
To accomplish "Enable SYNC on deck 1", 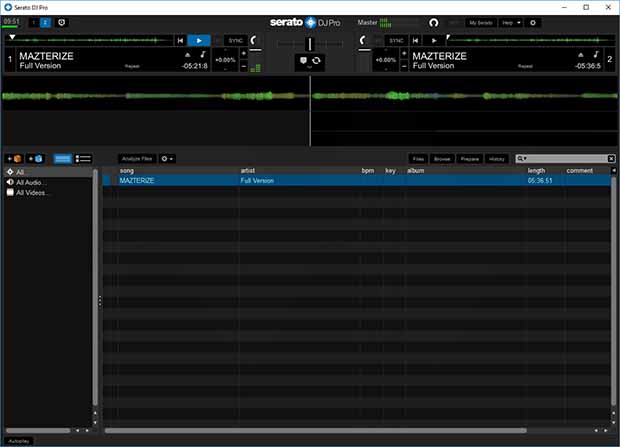I will (x=236, y=40).
